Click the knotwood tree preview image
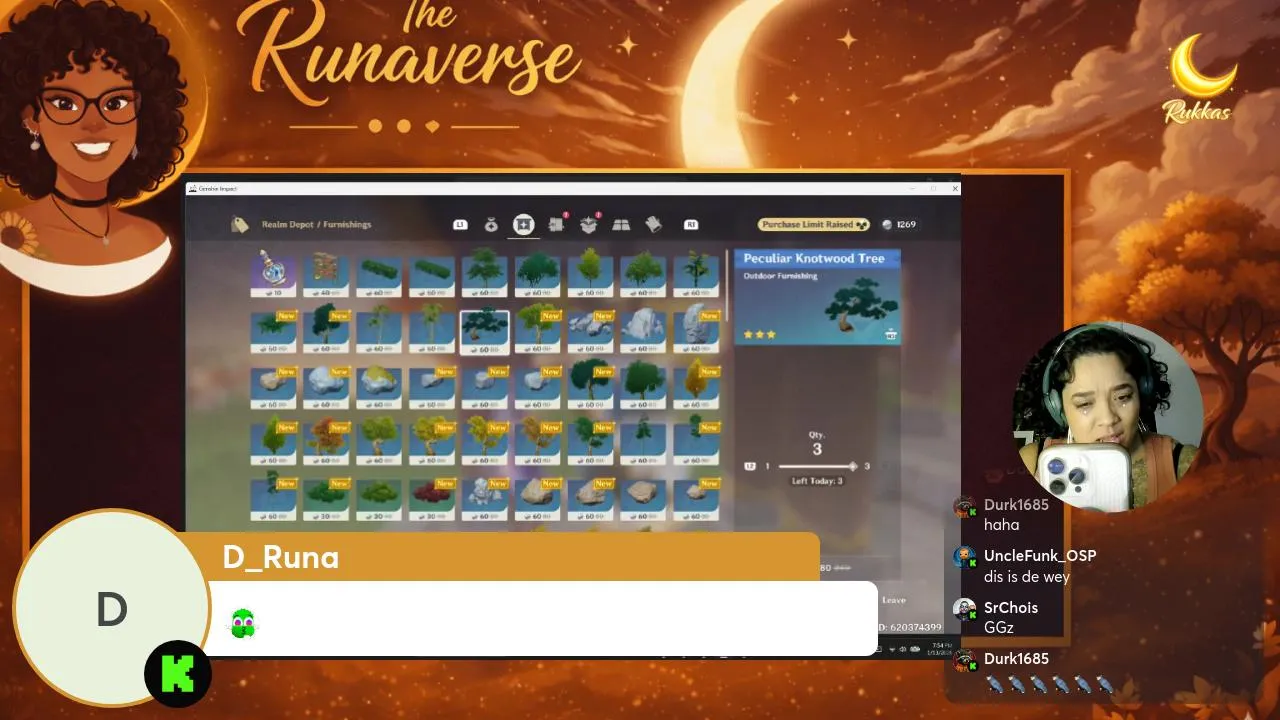The width and height of the screenshot is (1280, 720). [859, 304]
